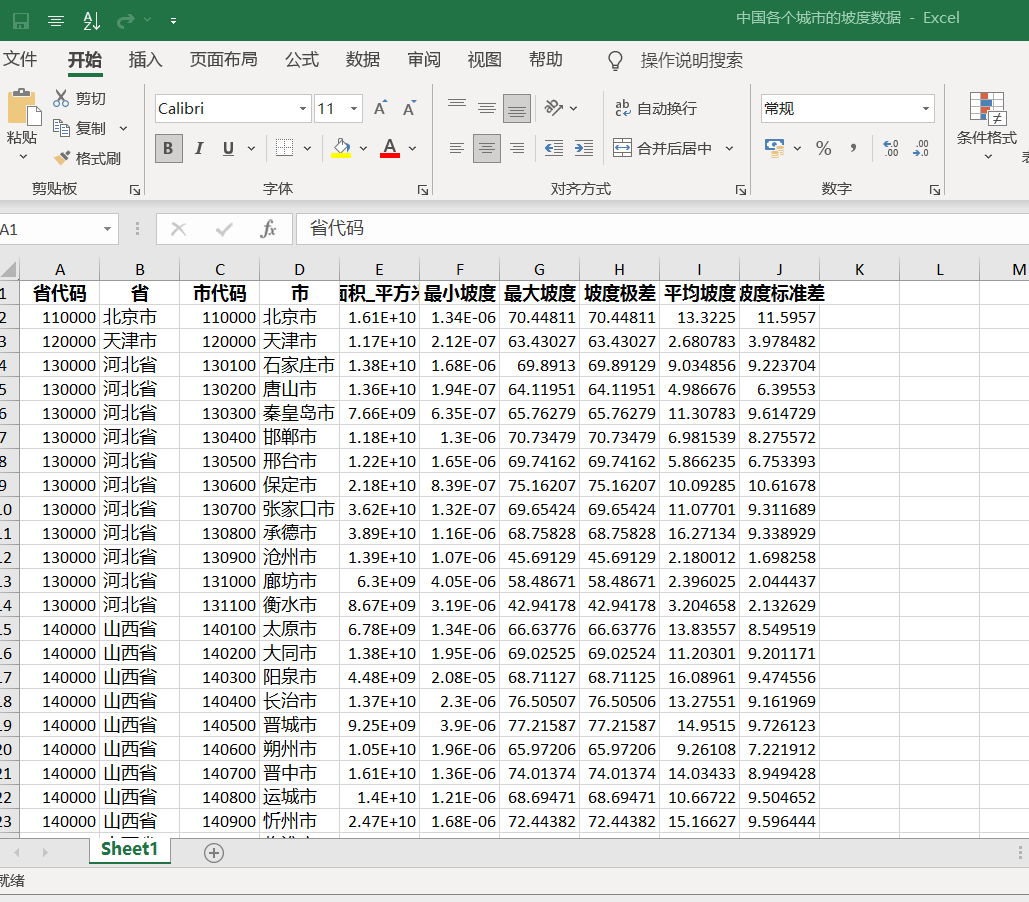Toggle Wrap Text (自动换行)

655,108
